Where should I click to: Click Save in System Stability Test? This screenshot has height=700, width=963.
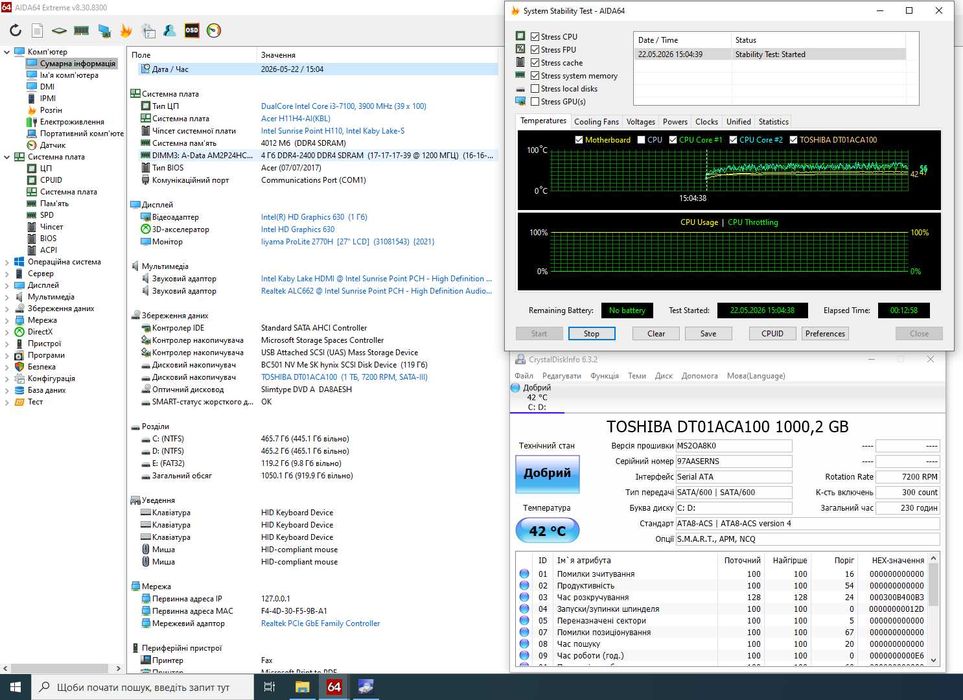coord(708,333)
